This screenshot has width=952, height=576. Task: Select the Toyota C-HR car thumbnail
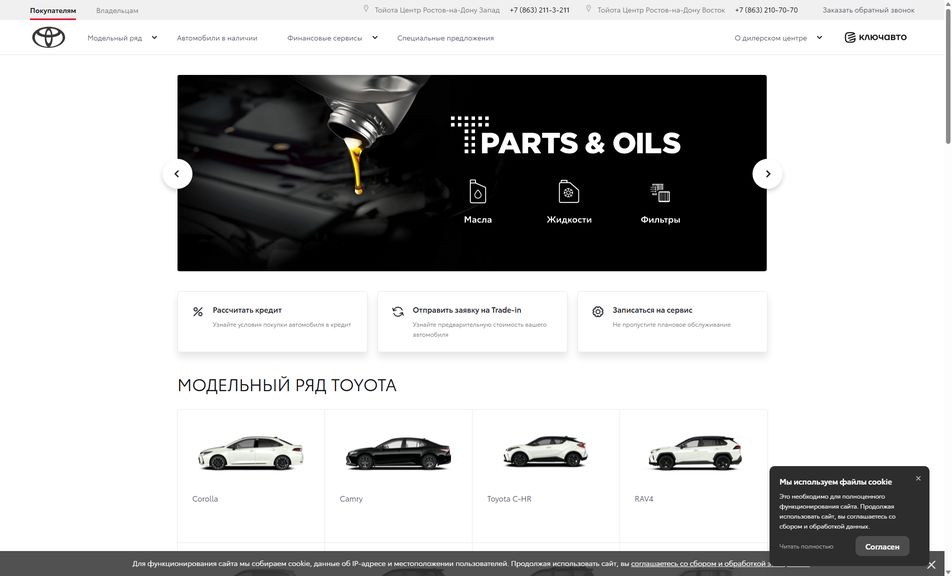[x=546, y=451]
